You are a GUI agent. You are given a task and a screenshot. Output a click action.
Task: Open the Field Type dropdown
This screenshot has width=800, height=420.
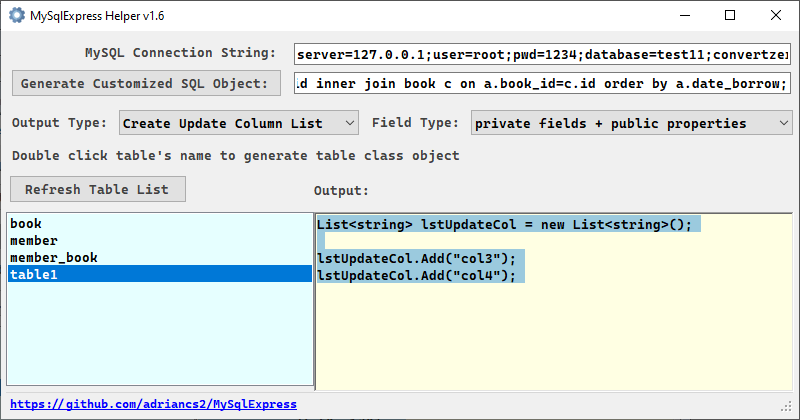coord(631,123)
